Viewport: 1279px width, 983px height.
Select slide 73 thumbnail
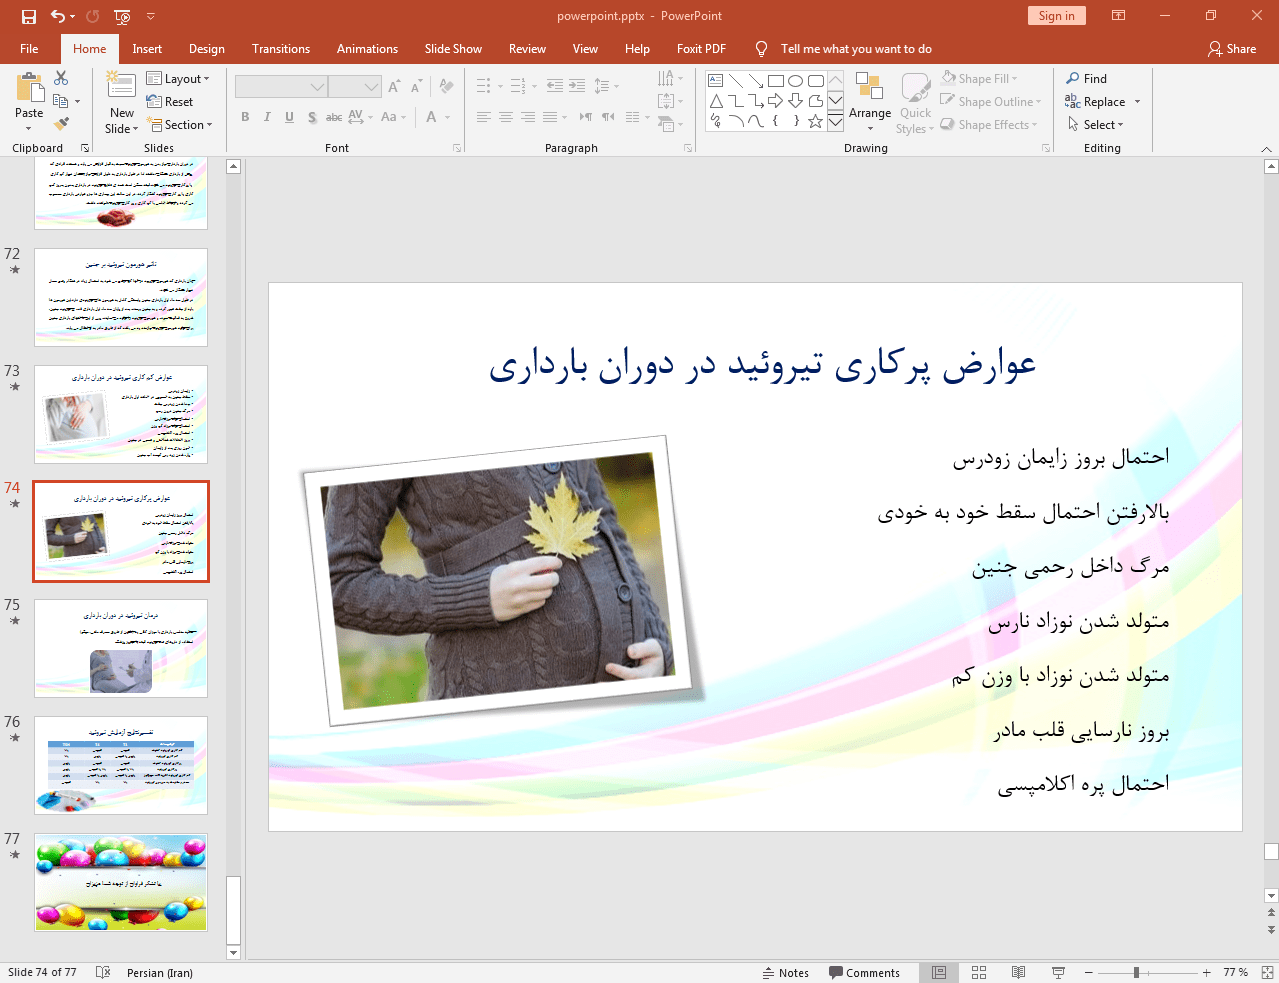[x=121, y=414]
